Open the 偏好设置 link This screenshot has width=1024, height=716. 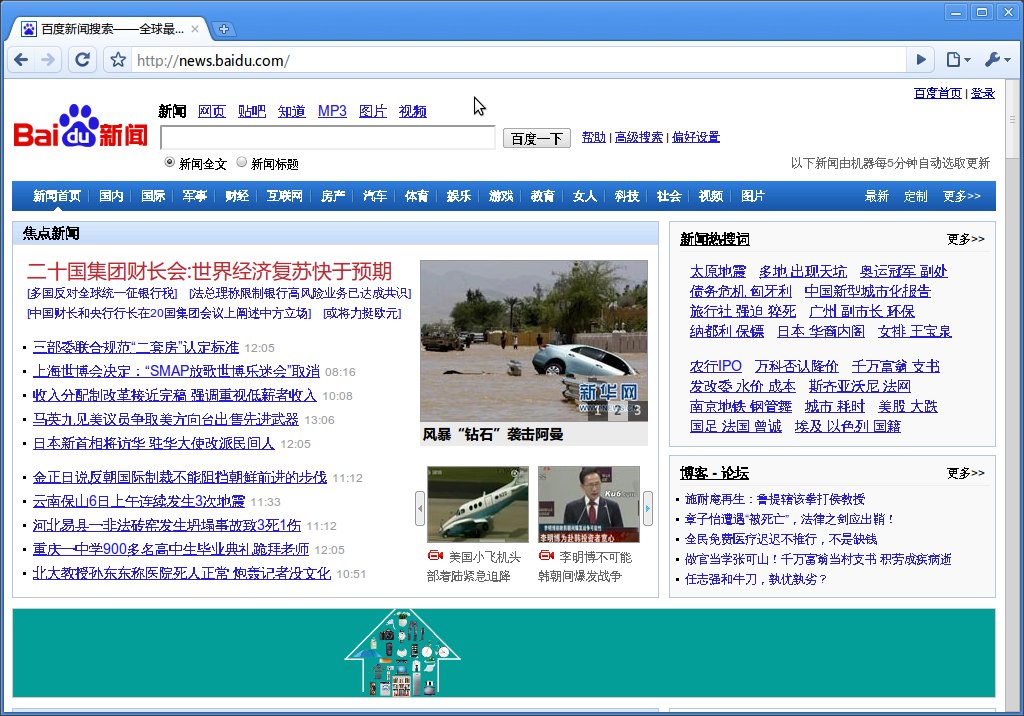point(696,137)
